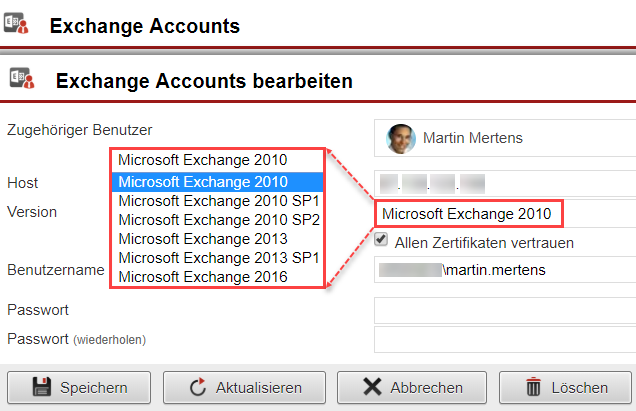Click Martin Mertens avatar photo
636x411 pixels.
click(x=401, y=138)
